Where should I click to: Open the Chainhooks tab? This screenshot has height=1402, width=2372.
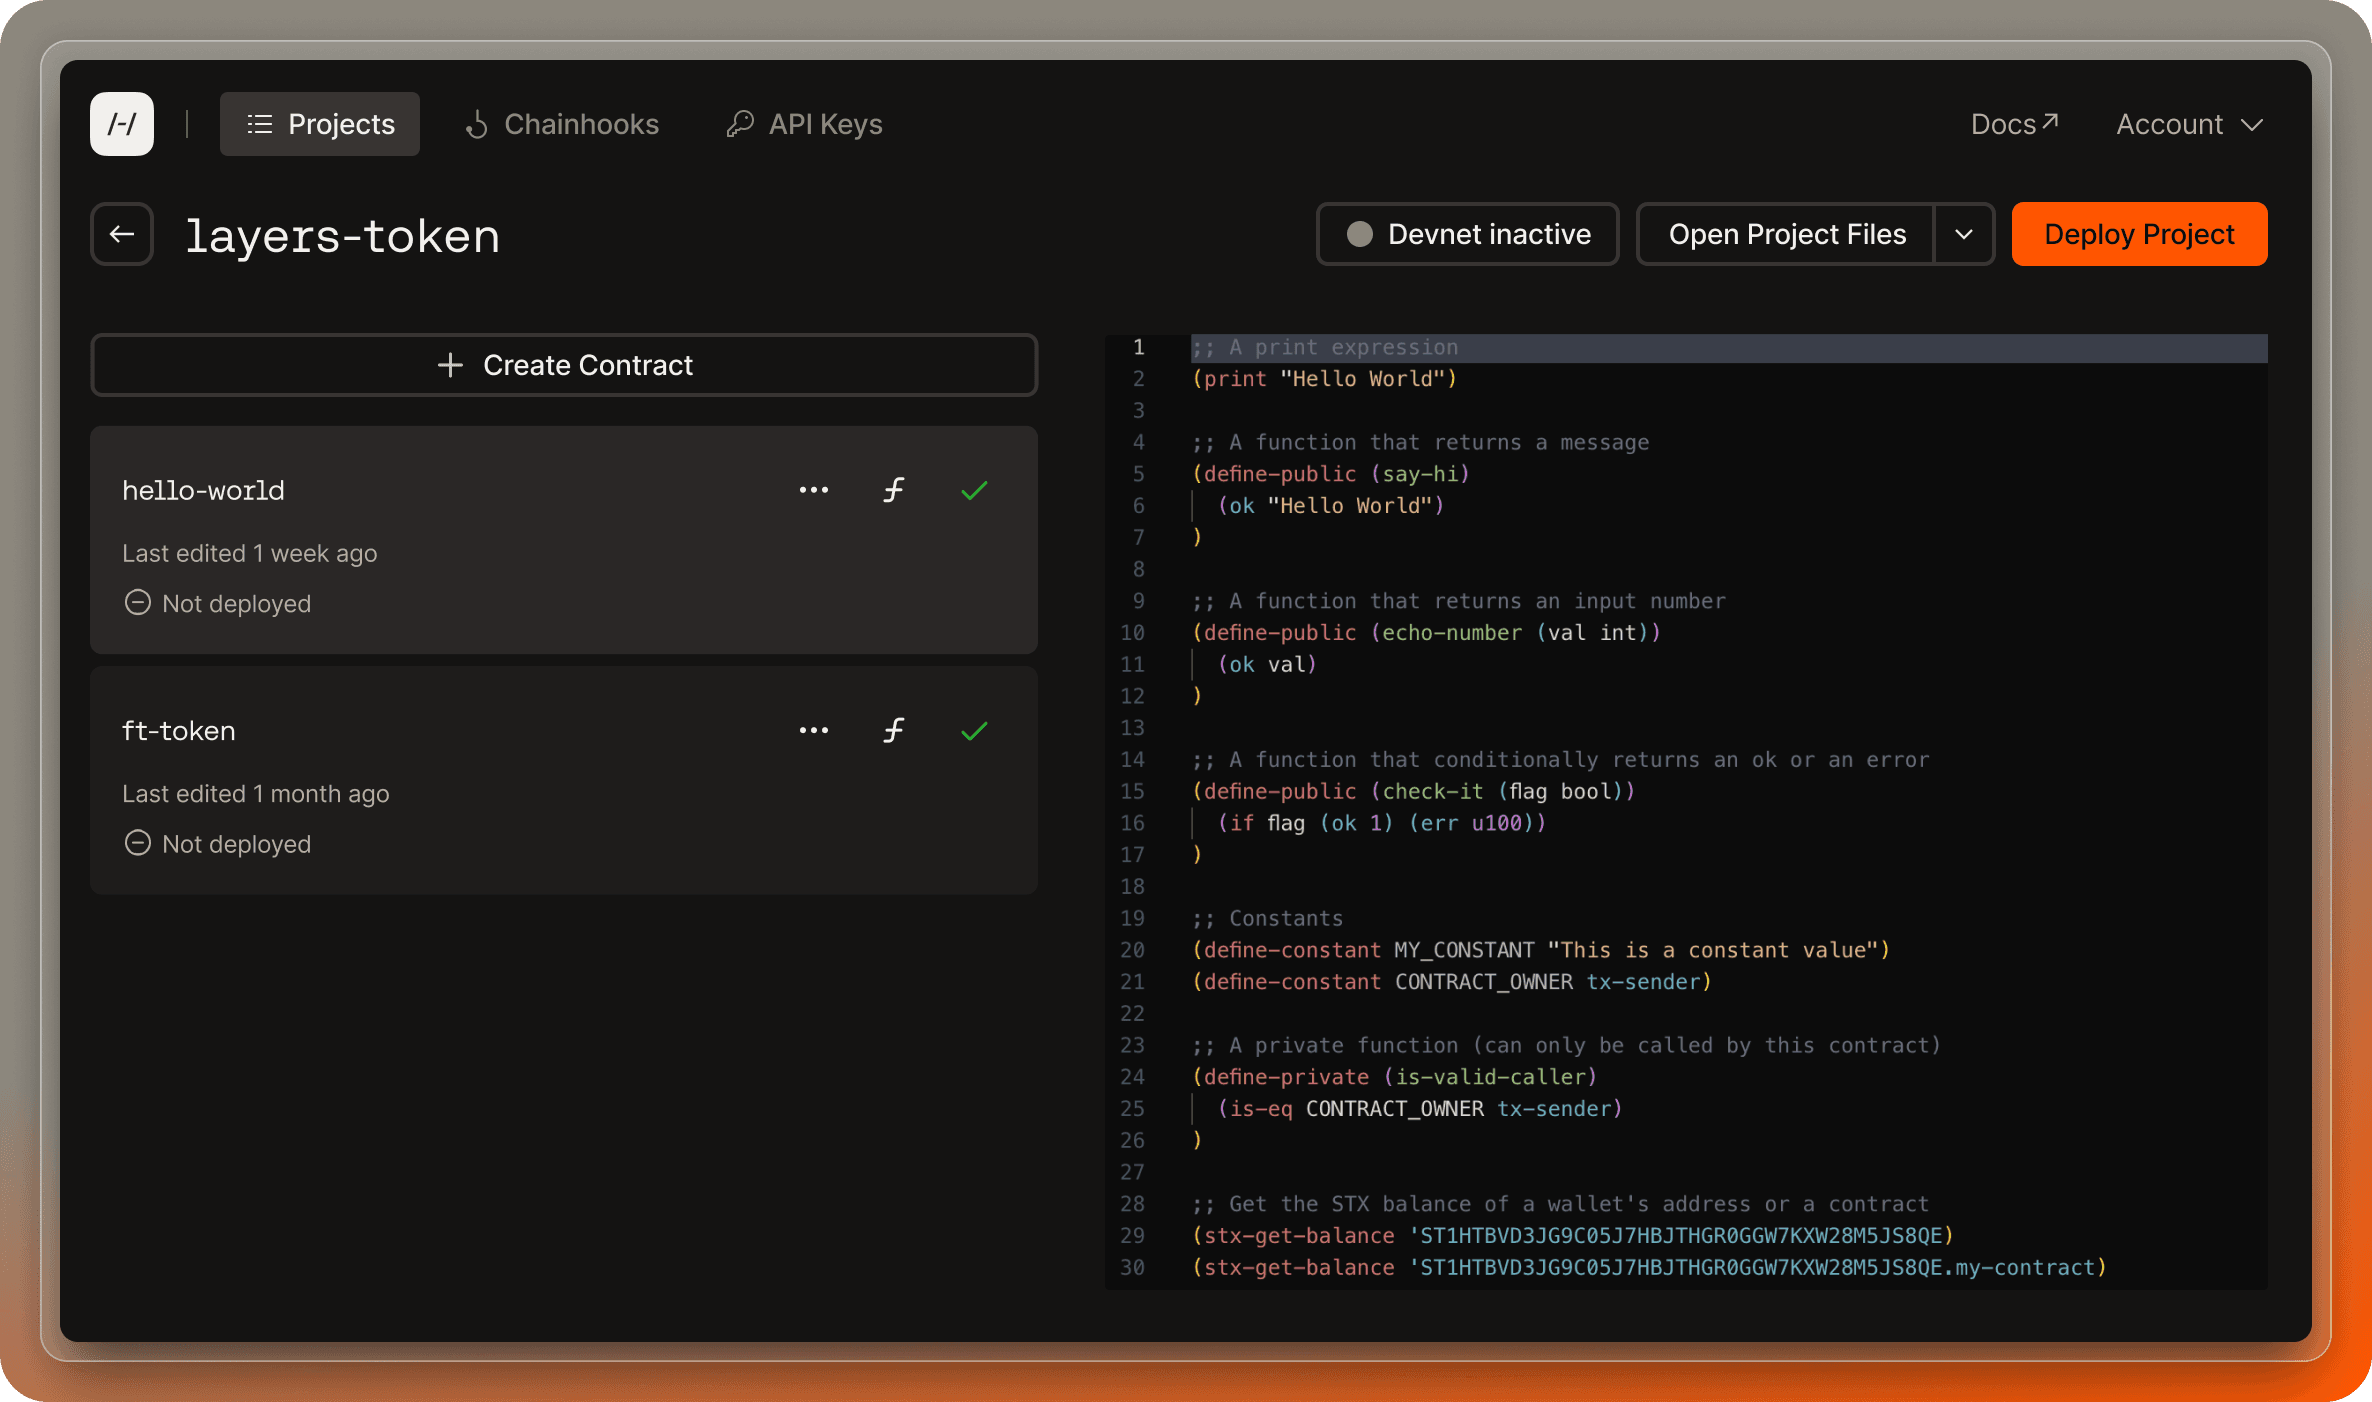tap(561, 124)
